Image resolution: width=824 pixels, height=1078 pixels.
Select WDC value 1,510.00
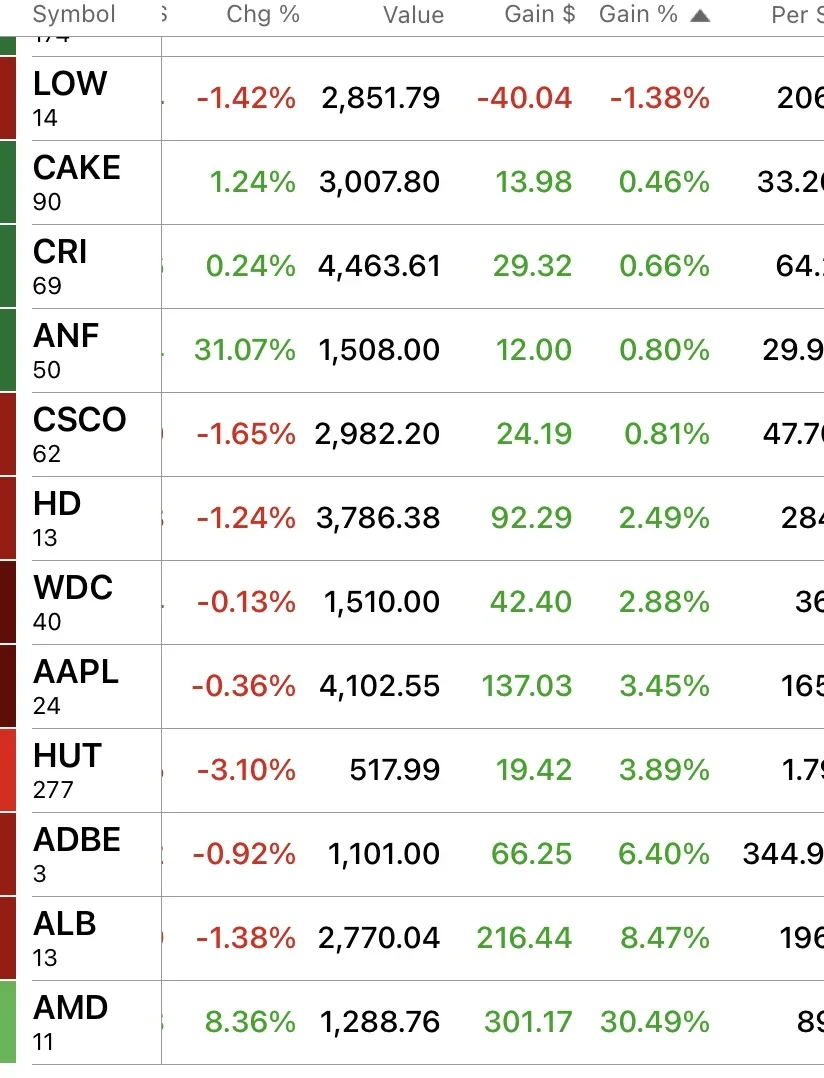click(x=381, y=602)
